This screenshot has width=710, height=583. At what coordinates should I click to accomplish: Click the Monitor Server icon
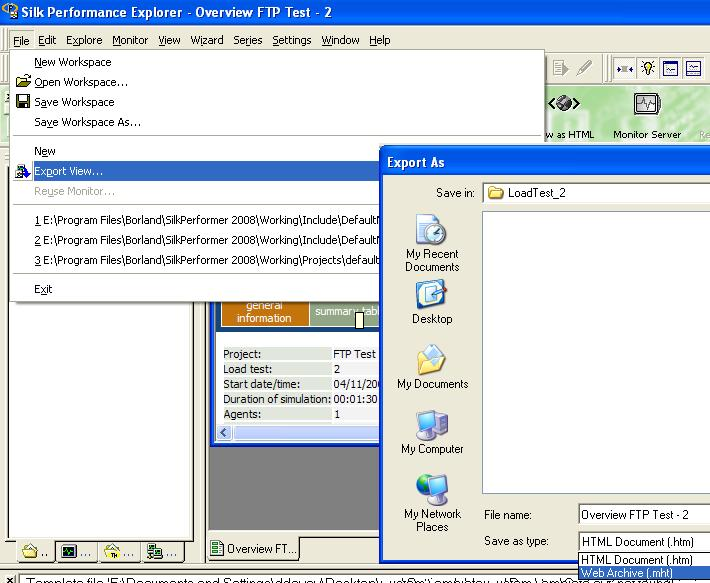pyautogui.click(x=647, y=104)
